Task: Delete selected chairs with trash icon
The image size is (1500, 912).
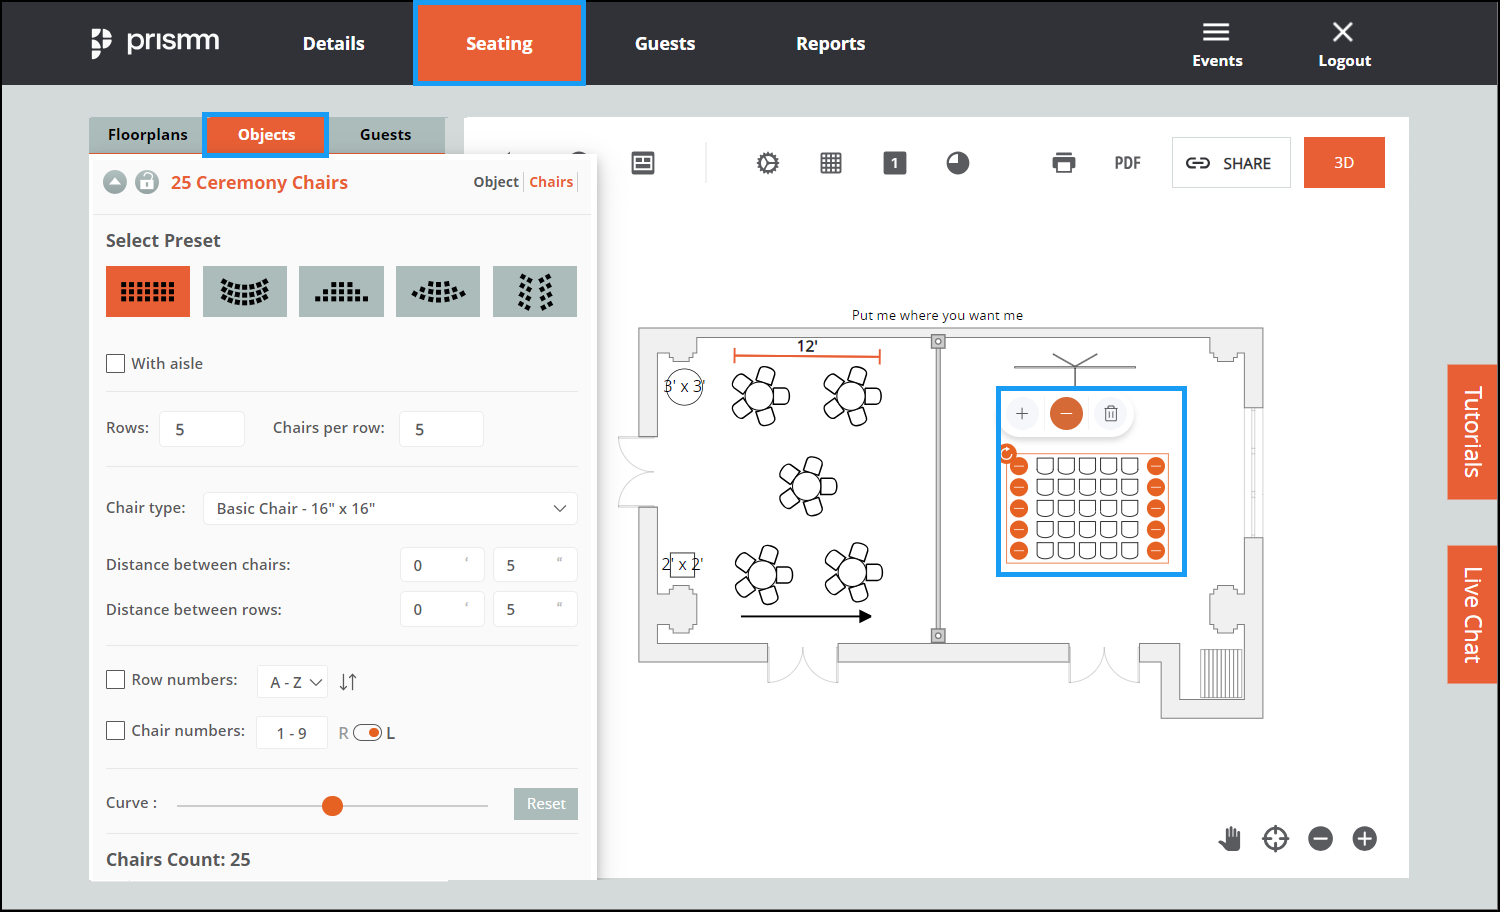Action: tap(1110, 413)
